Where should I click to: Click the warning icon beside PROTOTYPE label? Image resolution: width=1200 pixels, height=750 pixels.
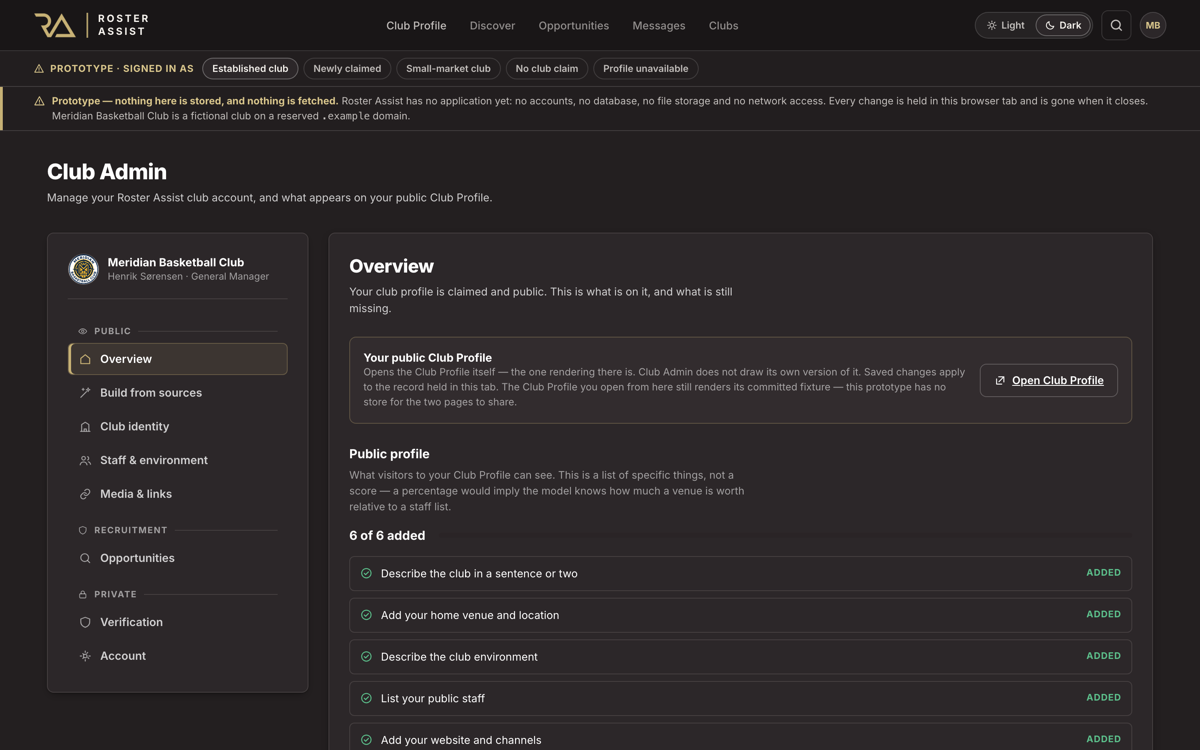39,69
